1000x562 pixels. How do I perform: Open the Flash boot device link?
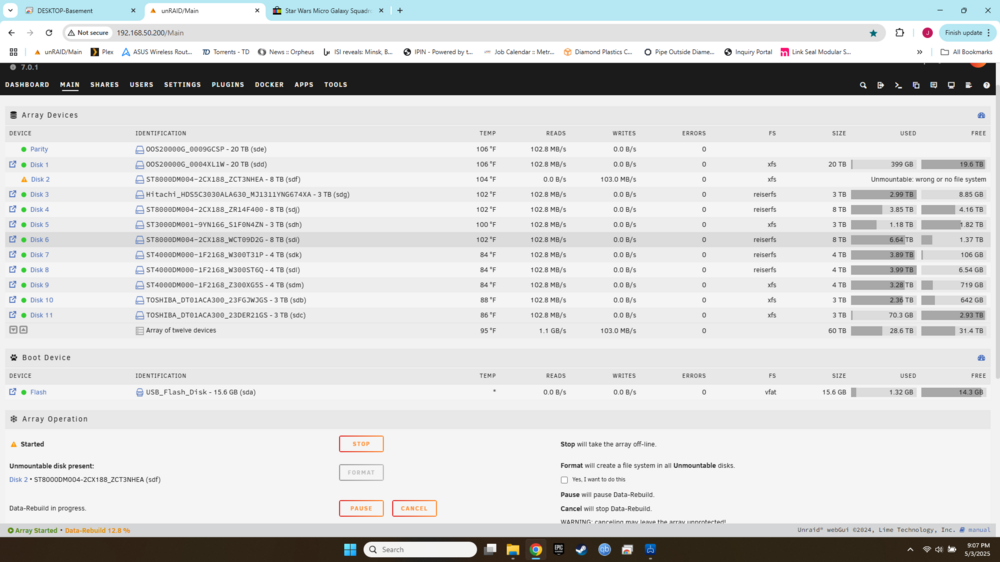point(38,392)
